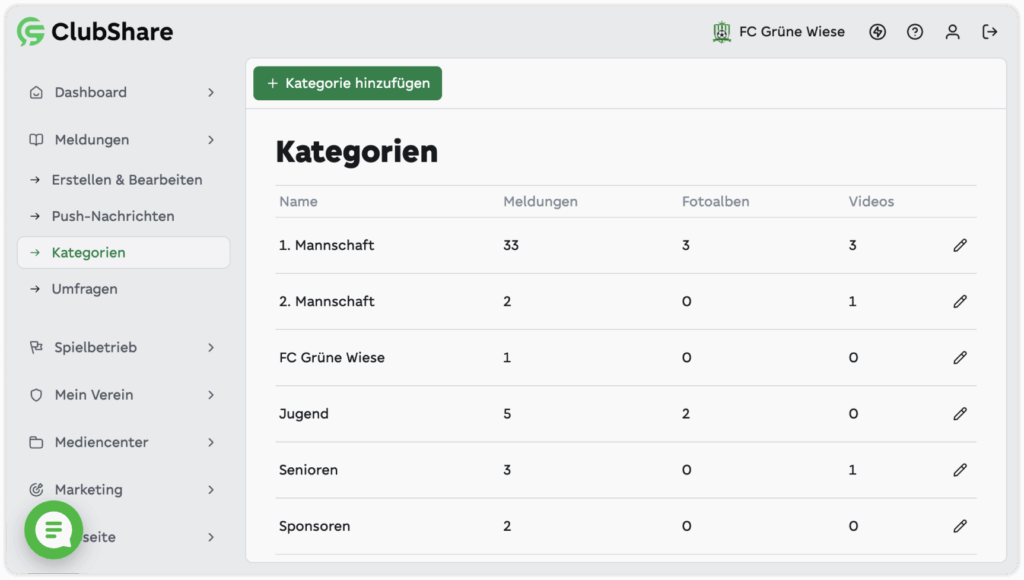Click the Videos column header
1024x580 pixels.
(x=871, y=202)
